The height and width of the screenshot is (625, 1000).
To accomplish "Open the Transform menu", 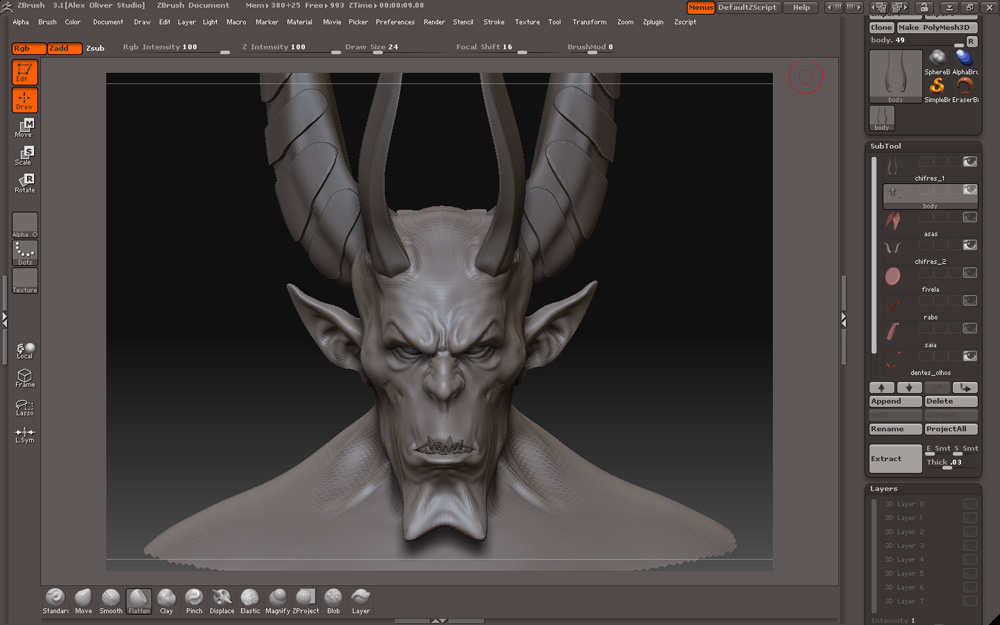I will pos(589,22).
